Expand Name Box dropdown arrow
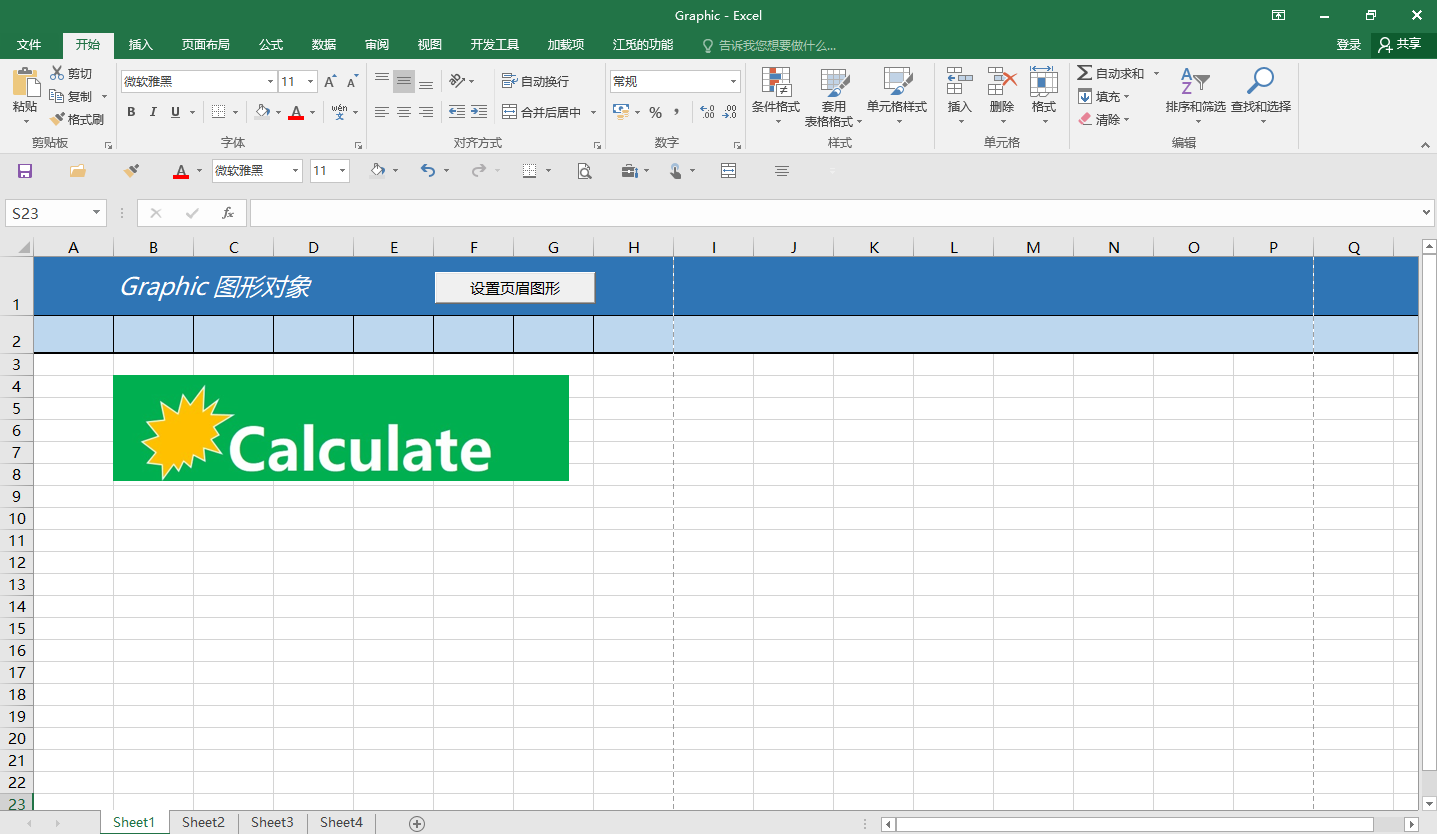Screen dimensions: 1437x834 point(97,213)
